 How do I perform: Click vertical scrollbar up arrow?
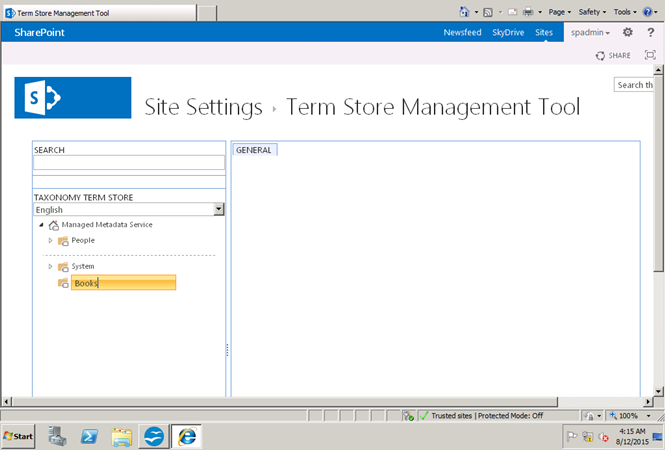click(x=658, y=70)
